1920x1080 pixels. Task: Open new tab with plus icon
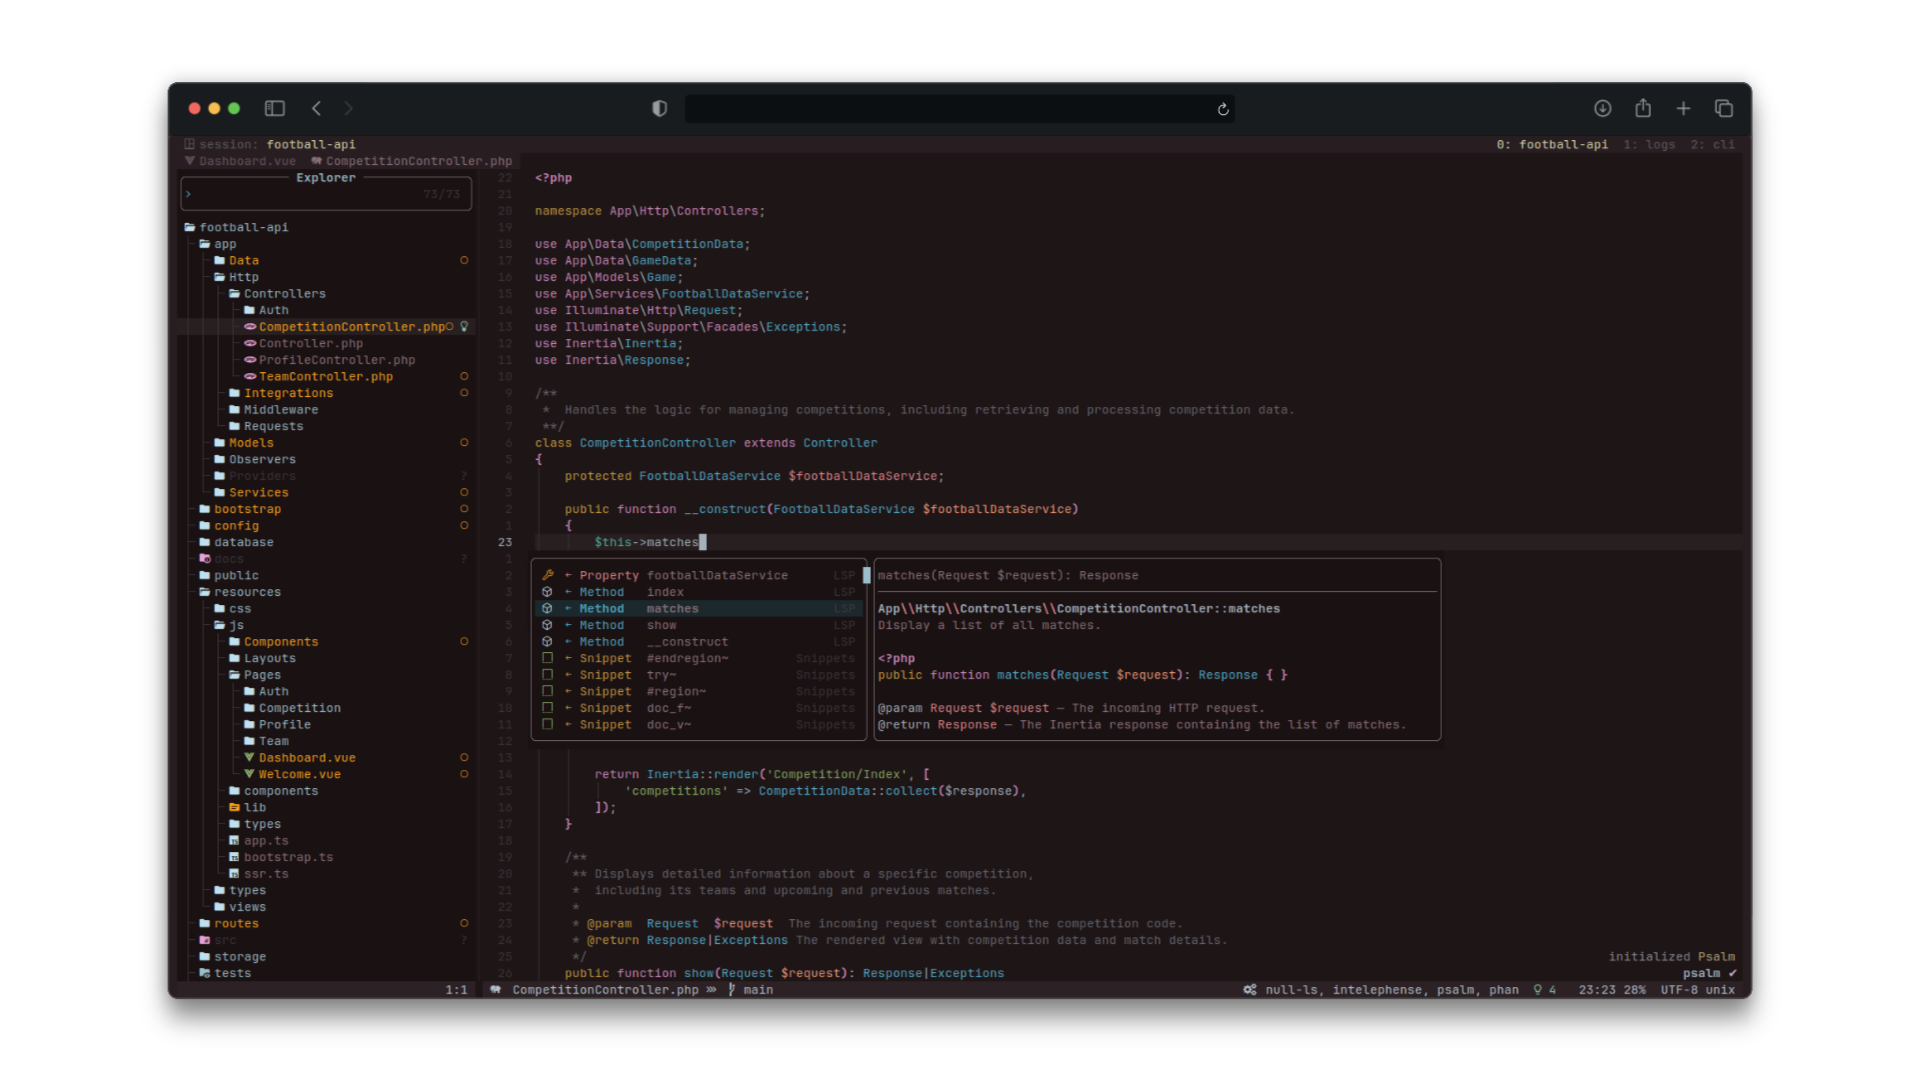tap(1683, 109)
